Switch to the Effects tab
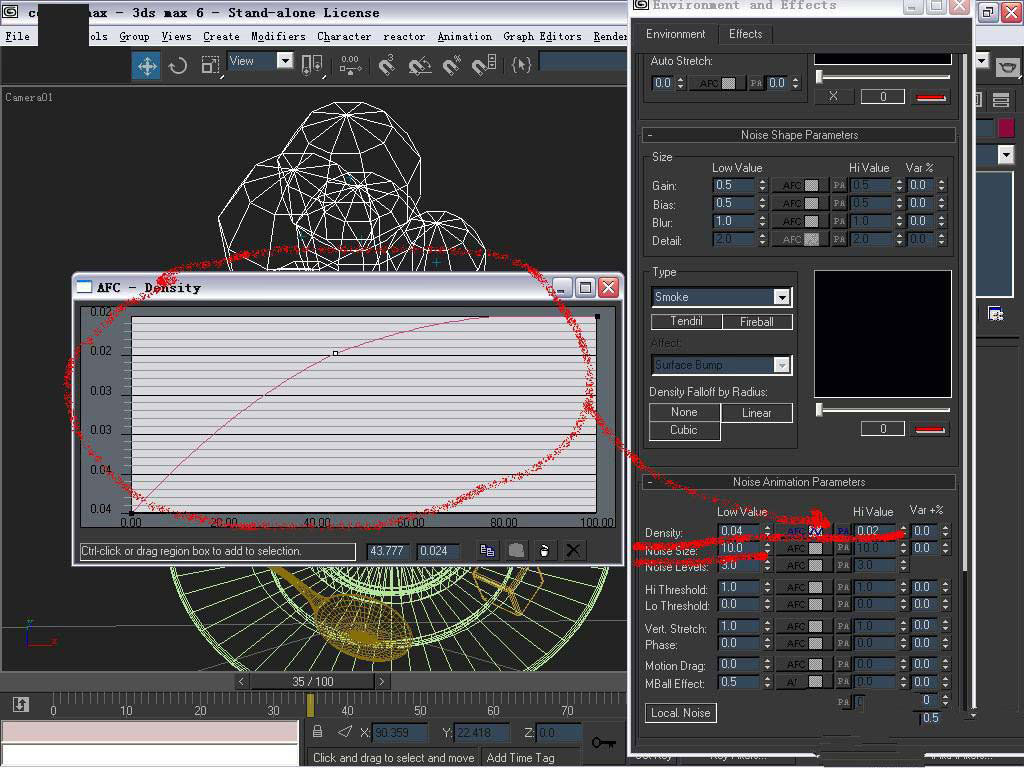 [x=745, y=34]
